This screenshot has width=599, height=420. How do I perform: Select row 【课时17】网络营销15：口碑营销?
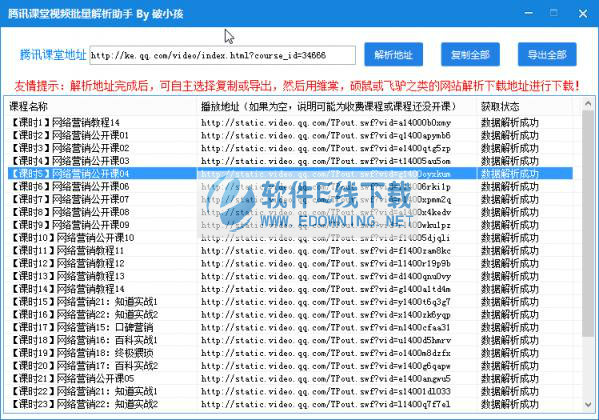tap(290, 328)
